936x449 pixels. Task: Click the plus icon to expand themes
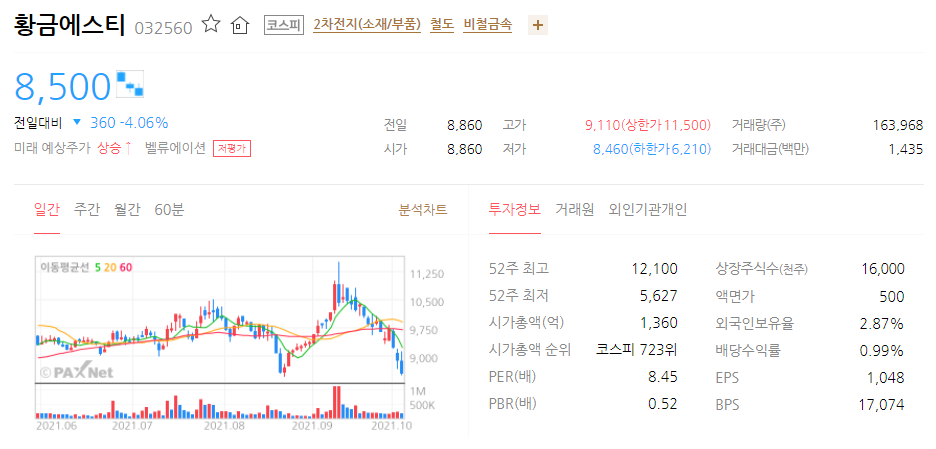pyautogui.click(x=538, y=25)
